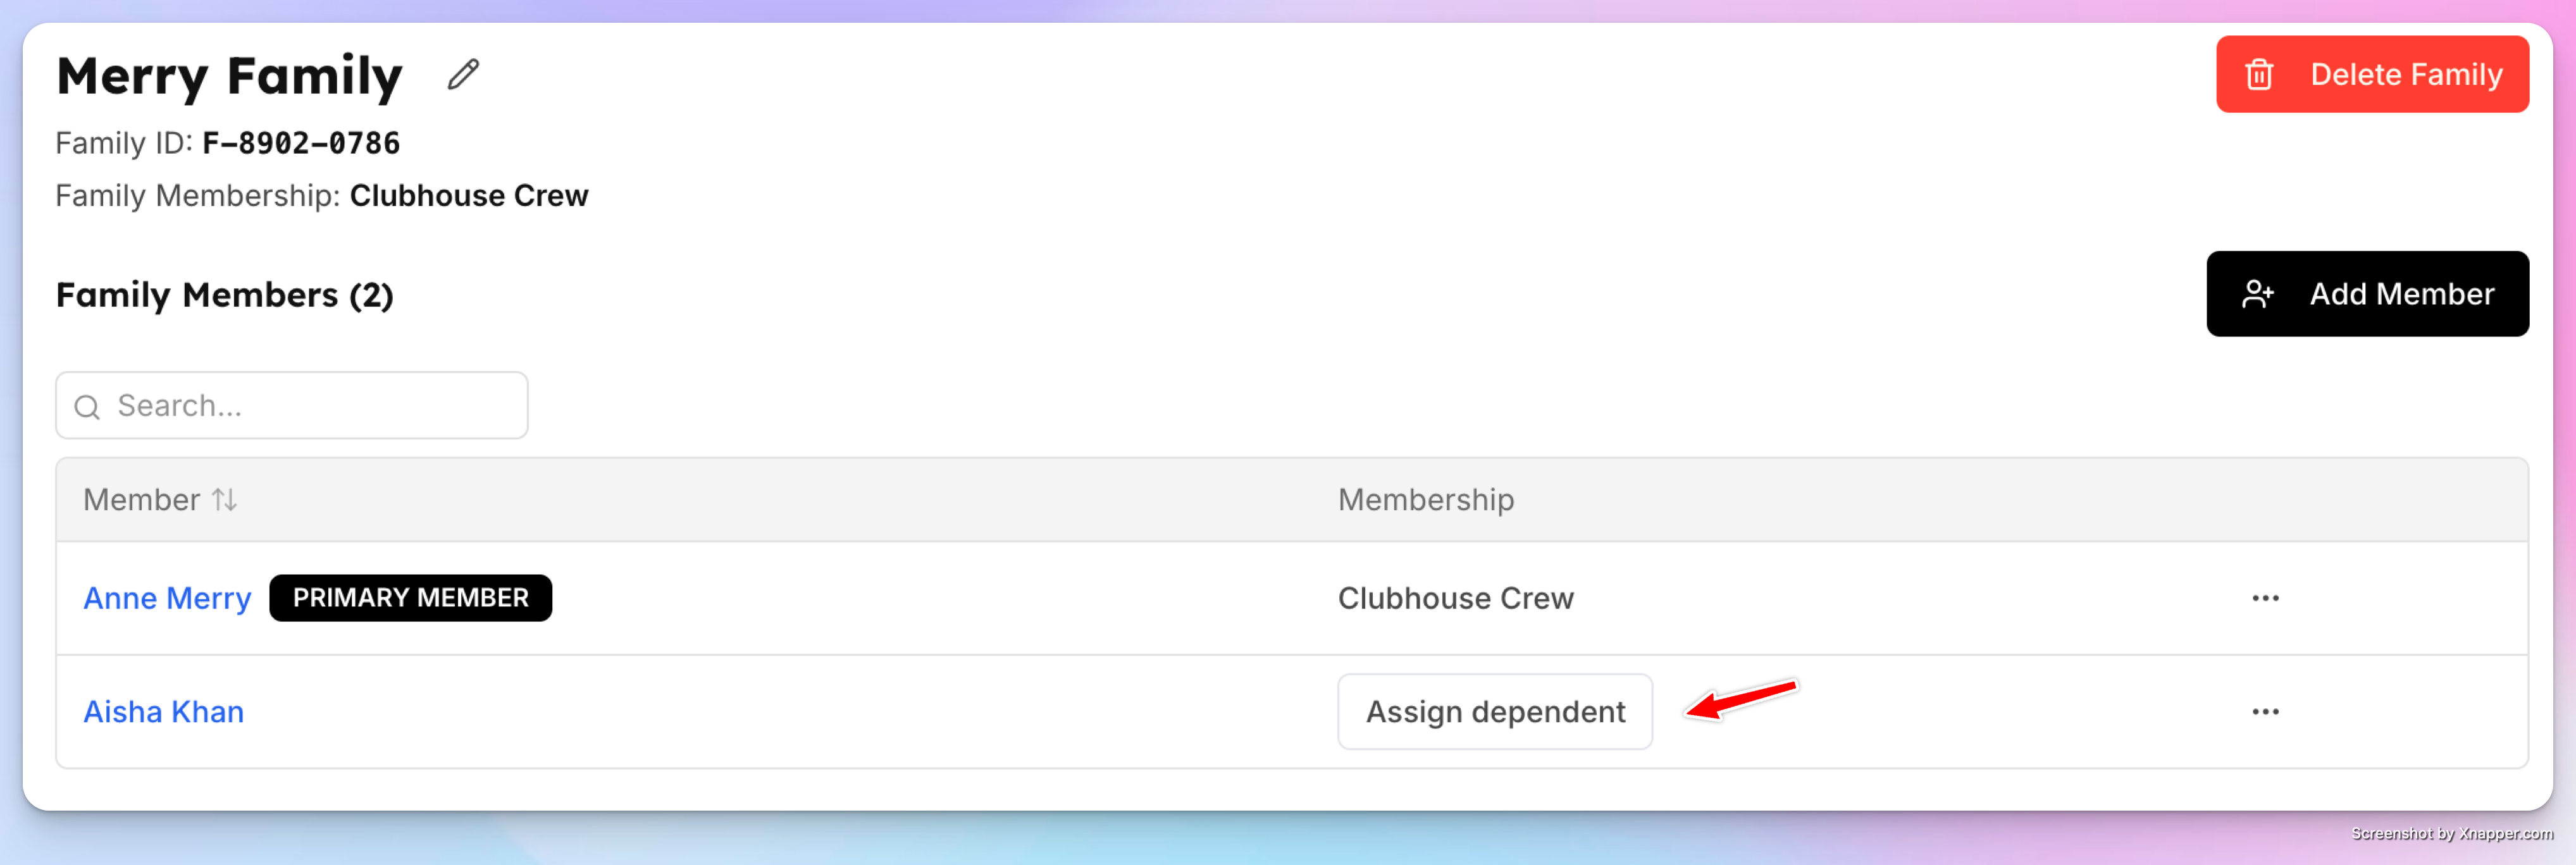Click the Screenshot by Xnapper.com watermark

point(2452,833)
